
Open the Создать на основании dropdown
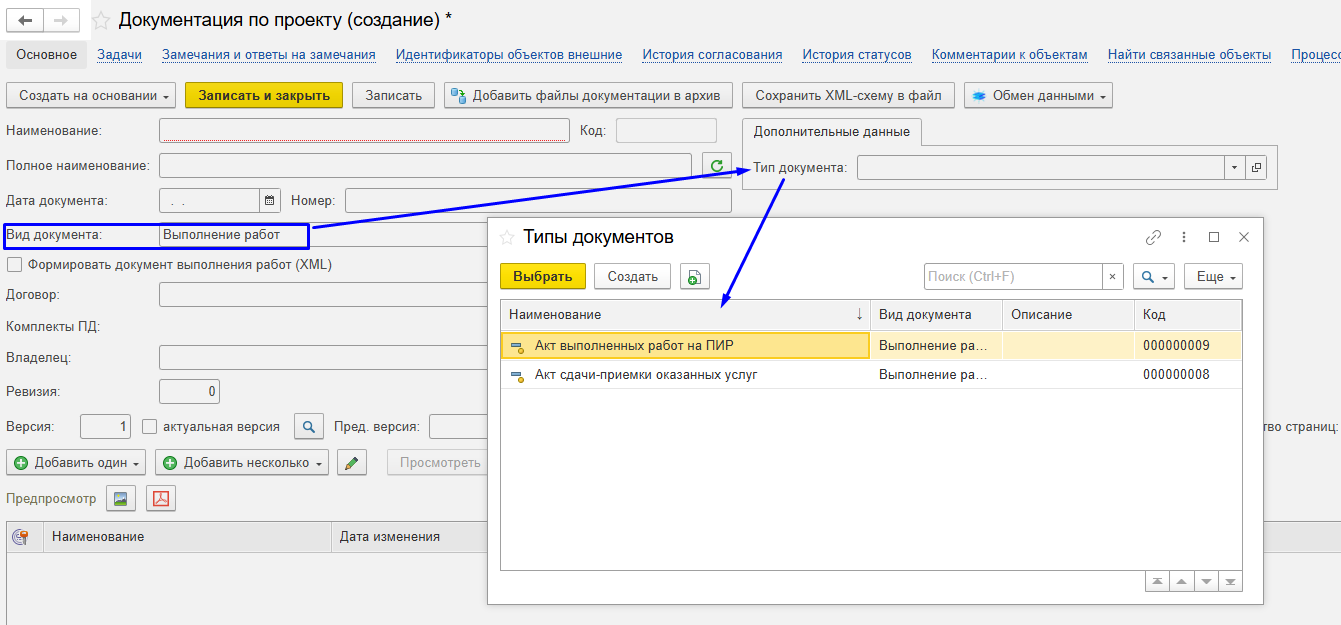point(91,95)
